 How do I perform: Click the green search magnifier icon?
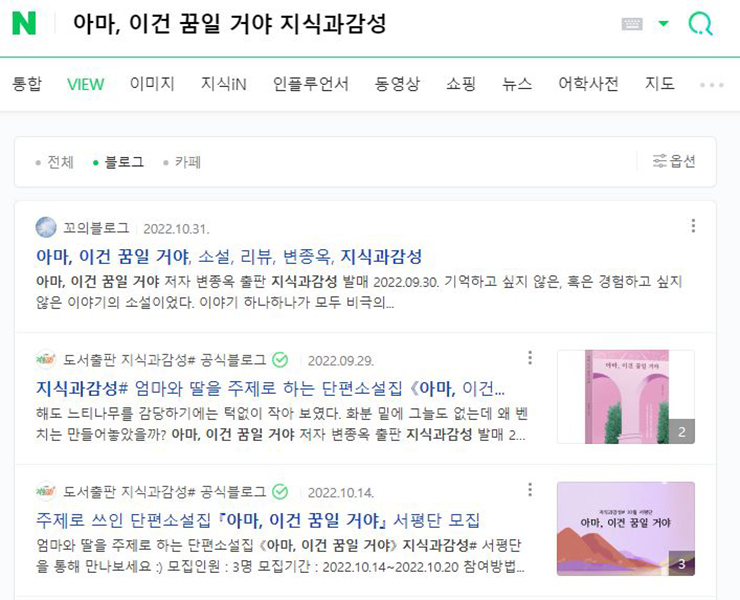700,23
